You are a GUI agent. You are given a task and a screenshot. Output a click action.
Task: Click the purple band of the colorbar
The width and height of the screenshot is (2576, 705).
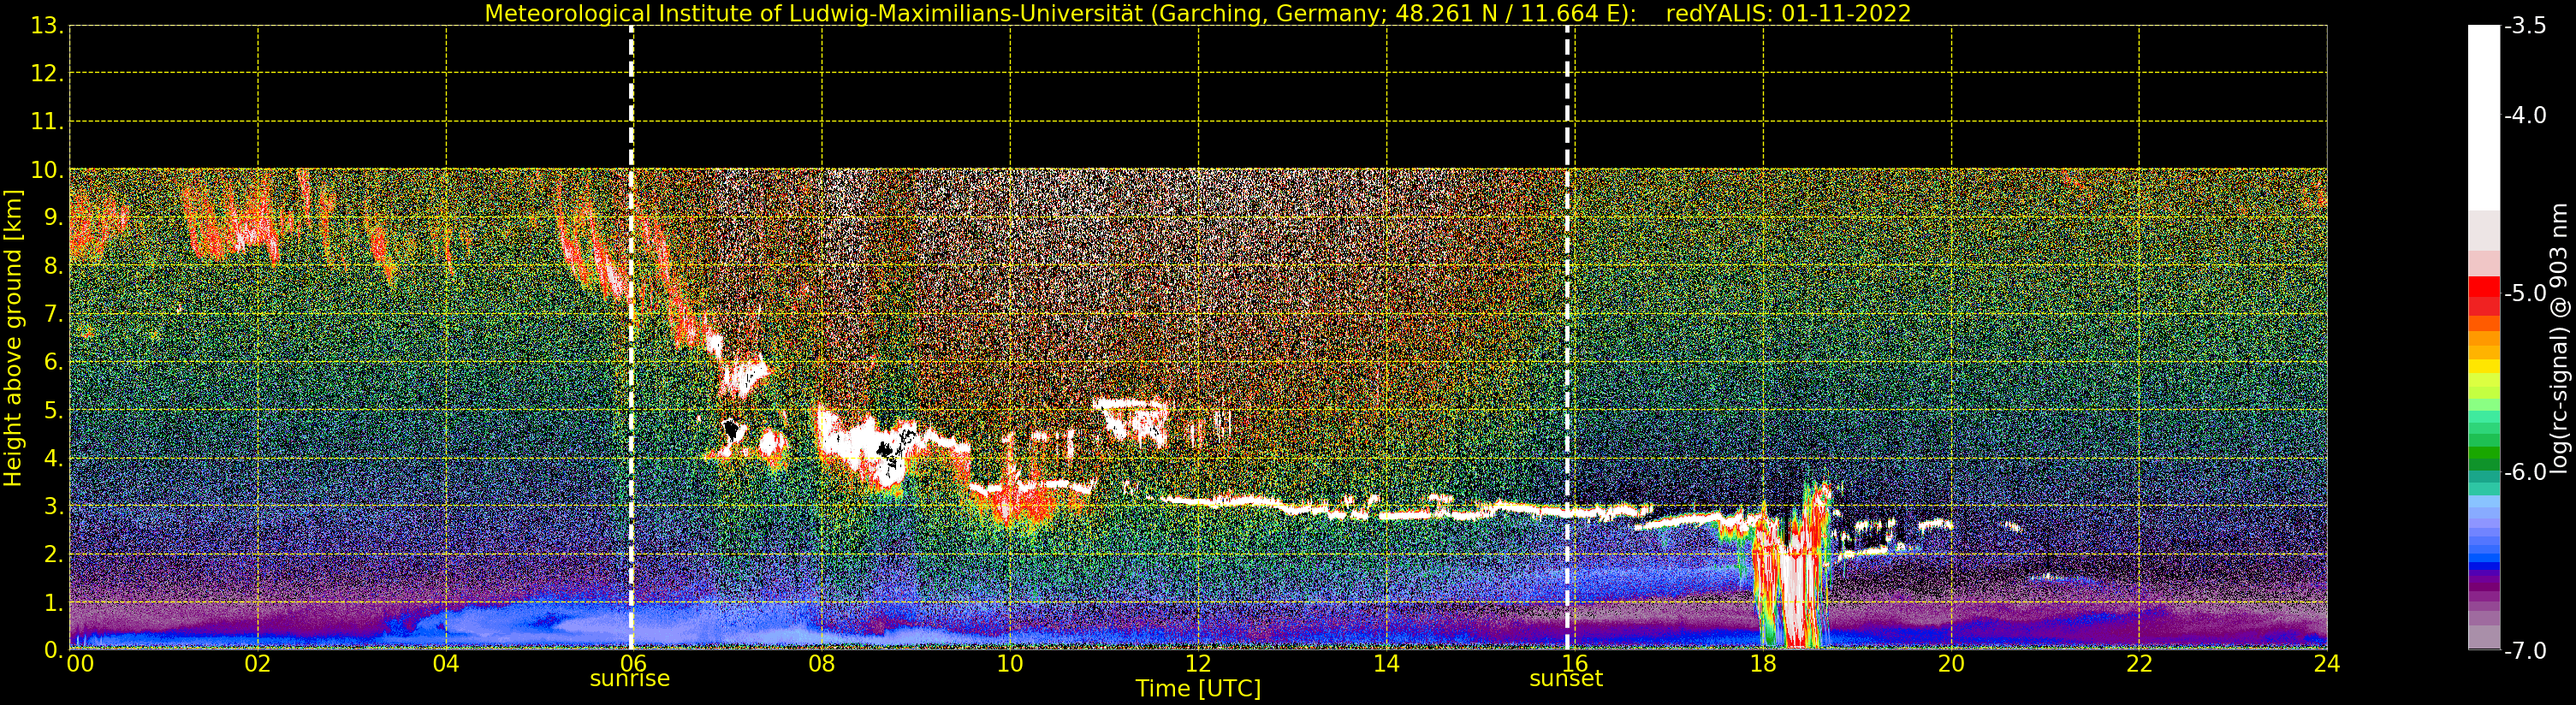pos(2484,590)
